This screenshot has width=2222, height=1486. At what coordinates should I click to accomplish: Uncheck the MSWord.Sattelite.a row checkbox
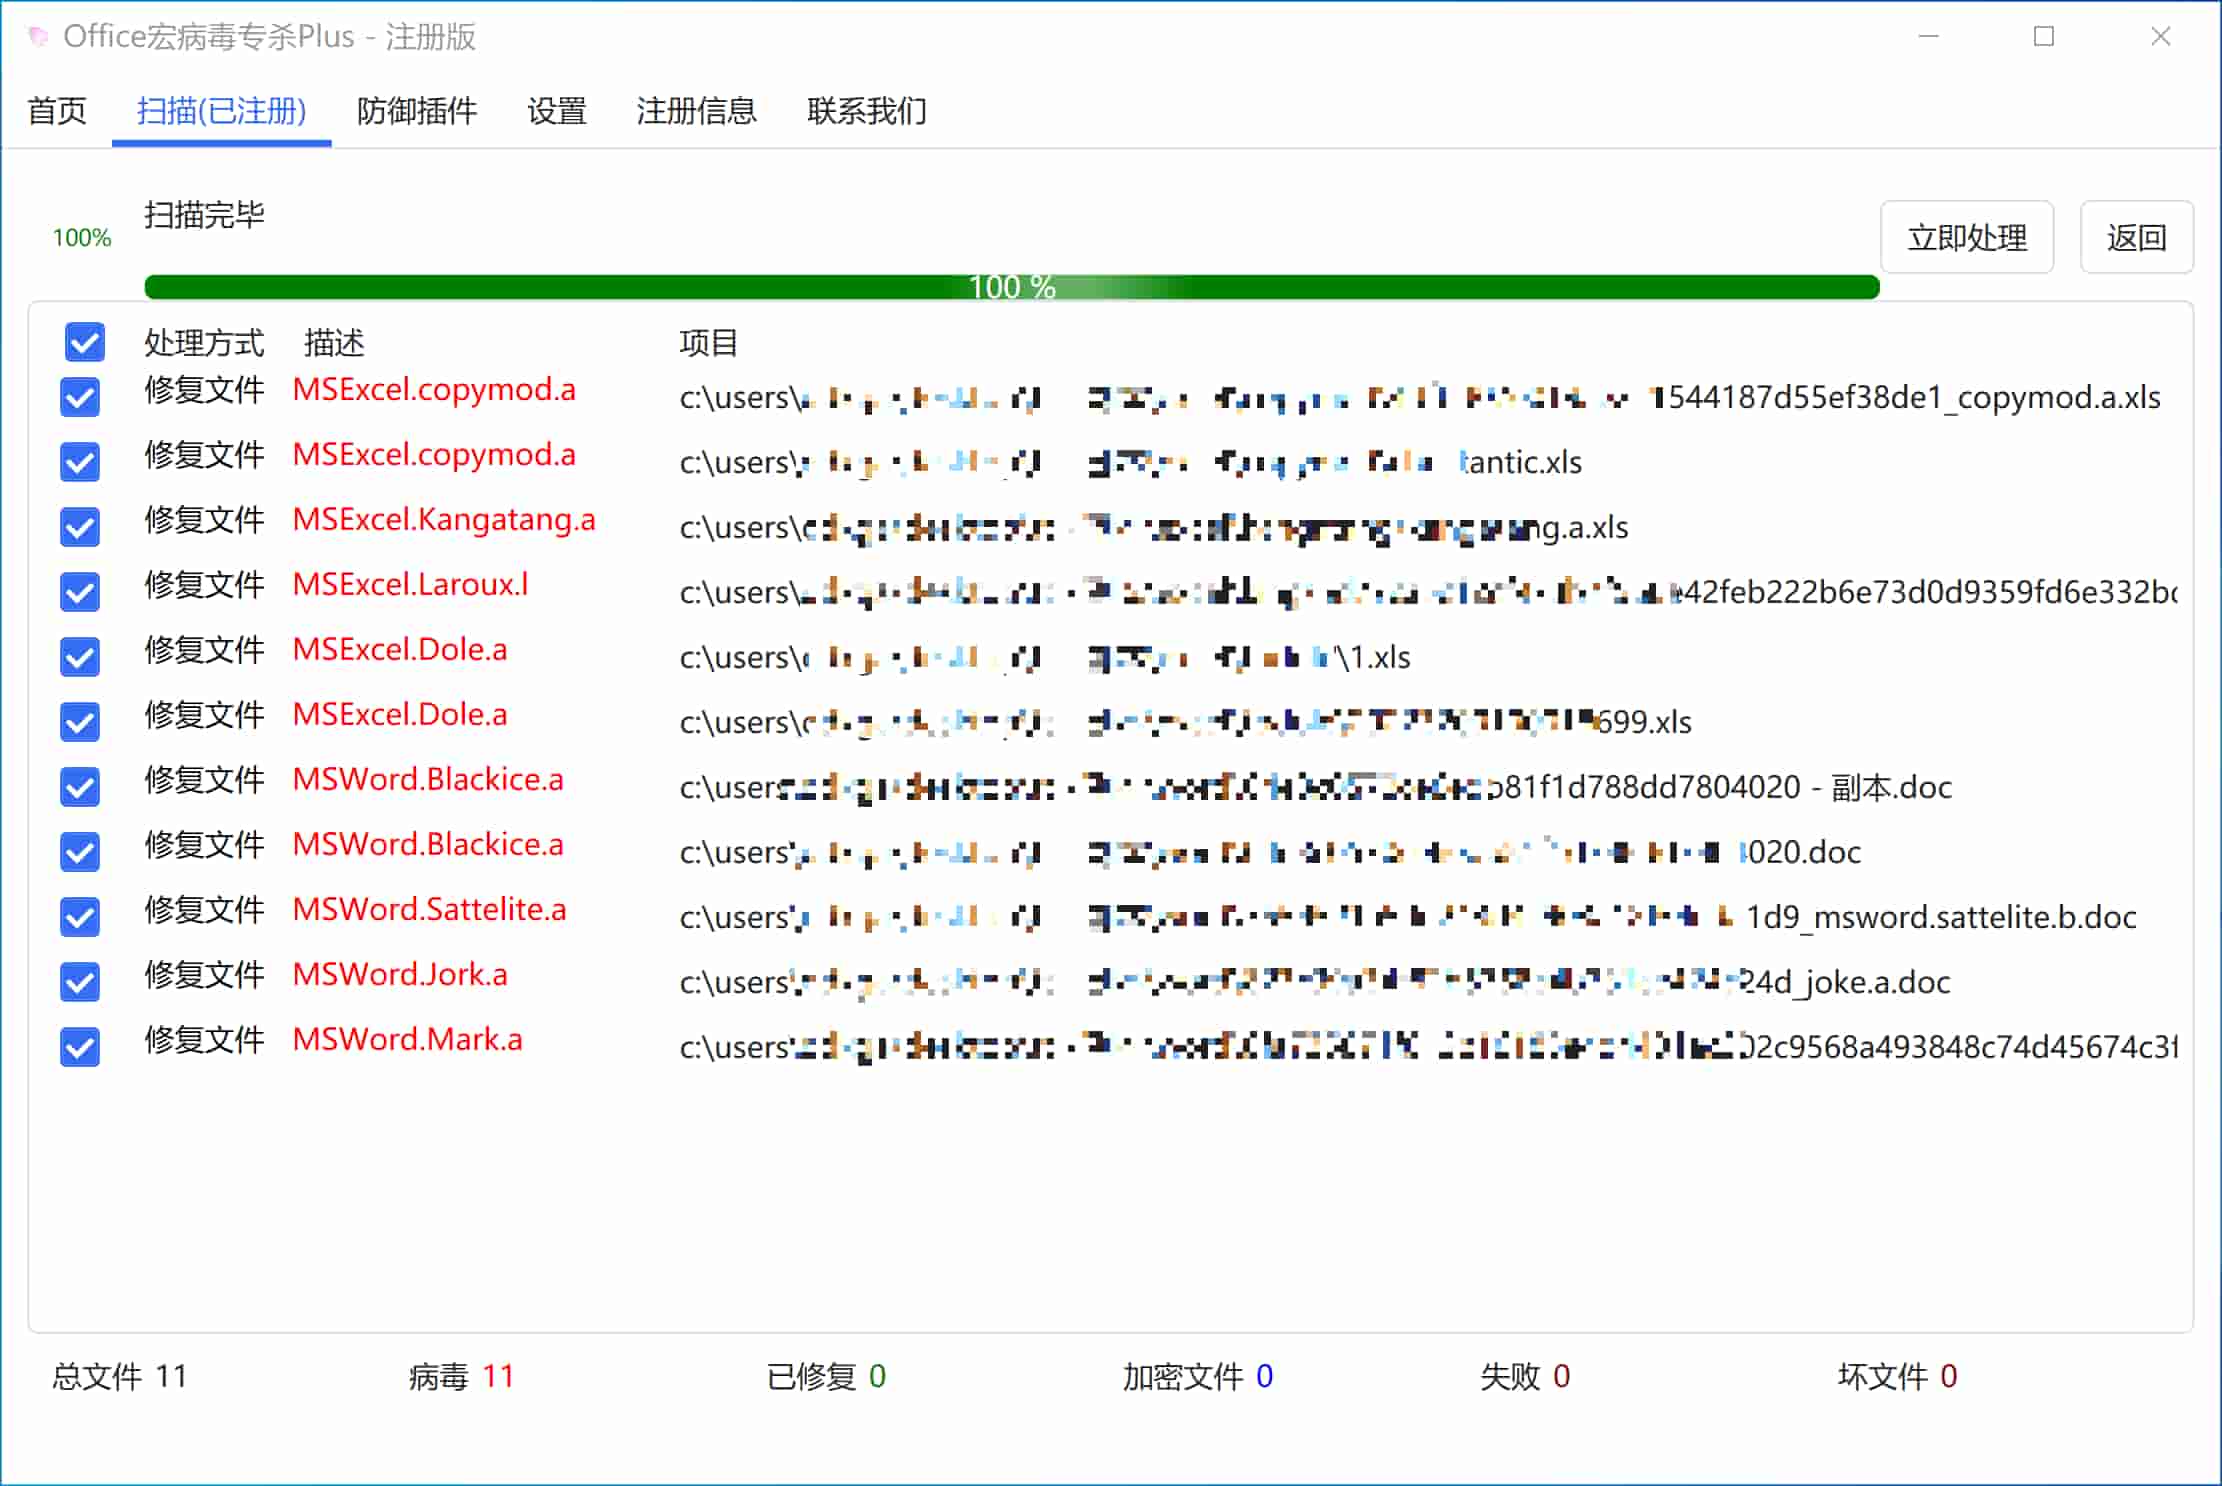[x=80, y=917]
